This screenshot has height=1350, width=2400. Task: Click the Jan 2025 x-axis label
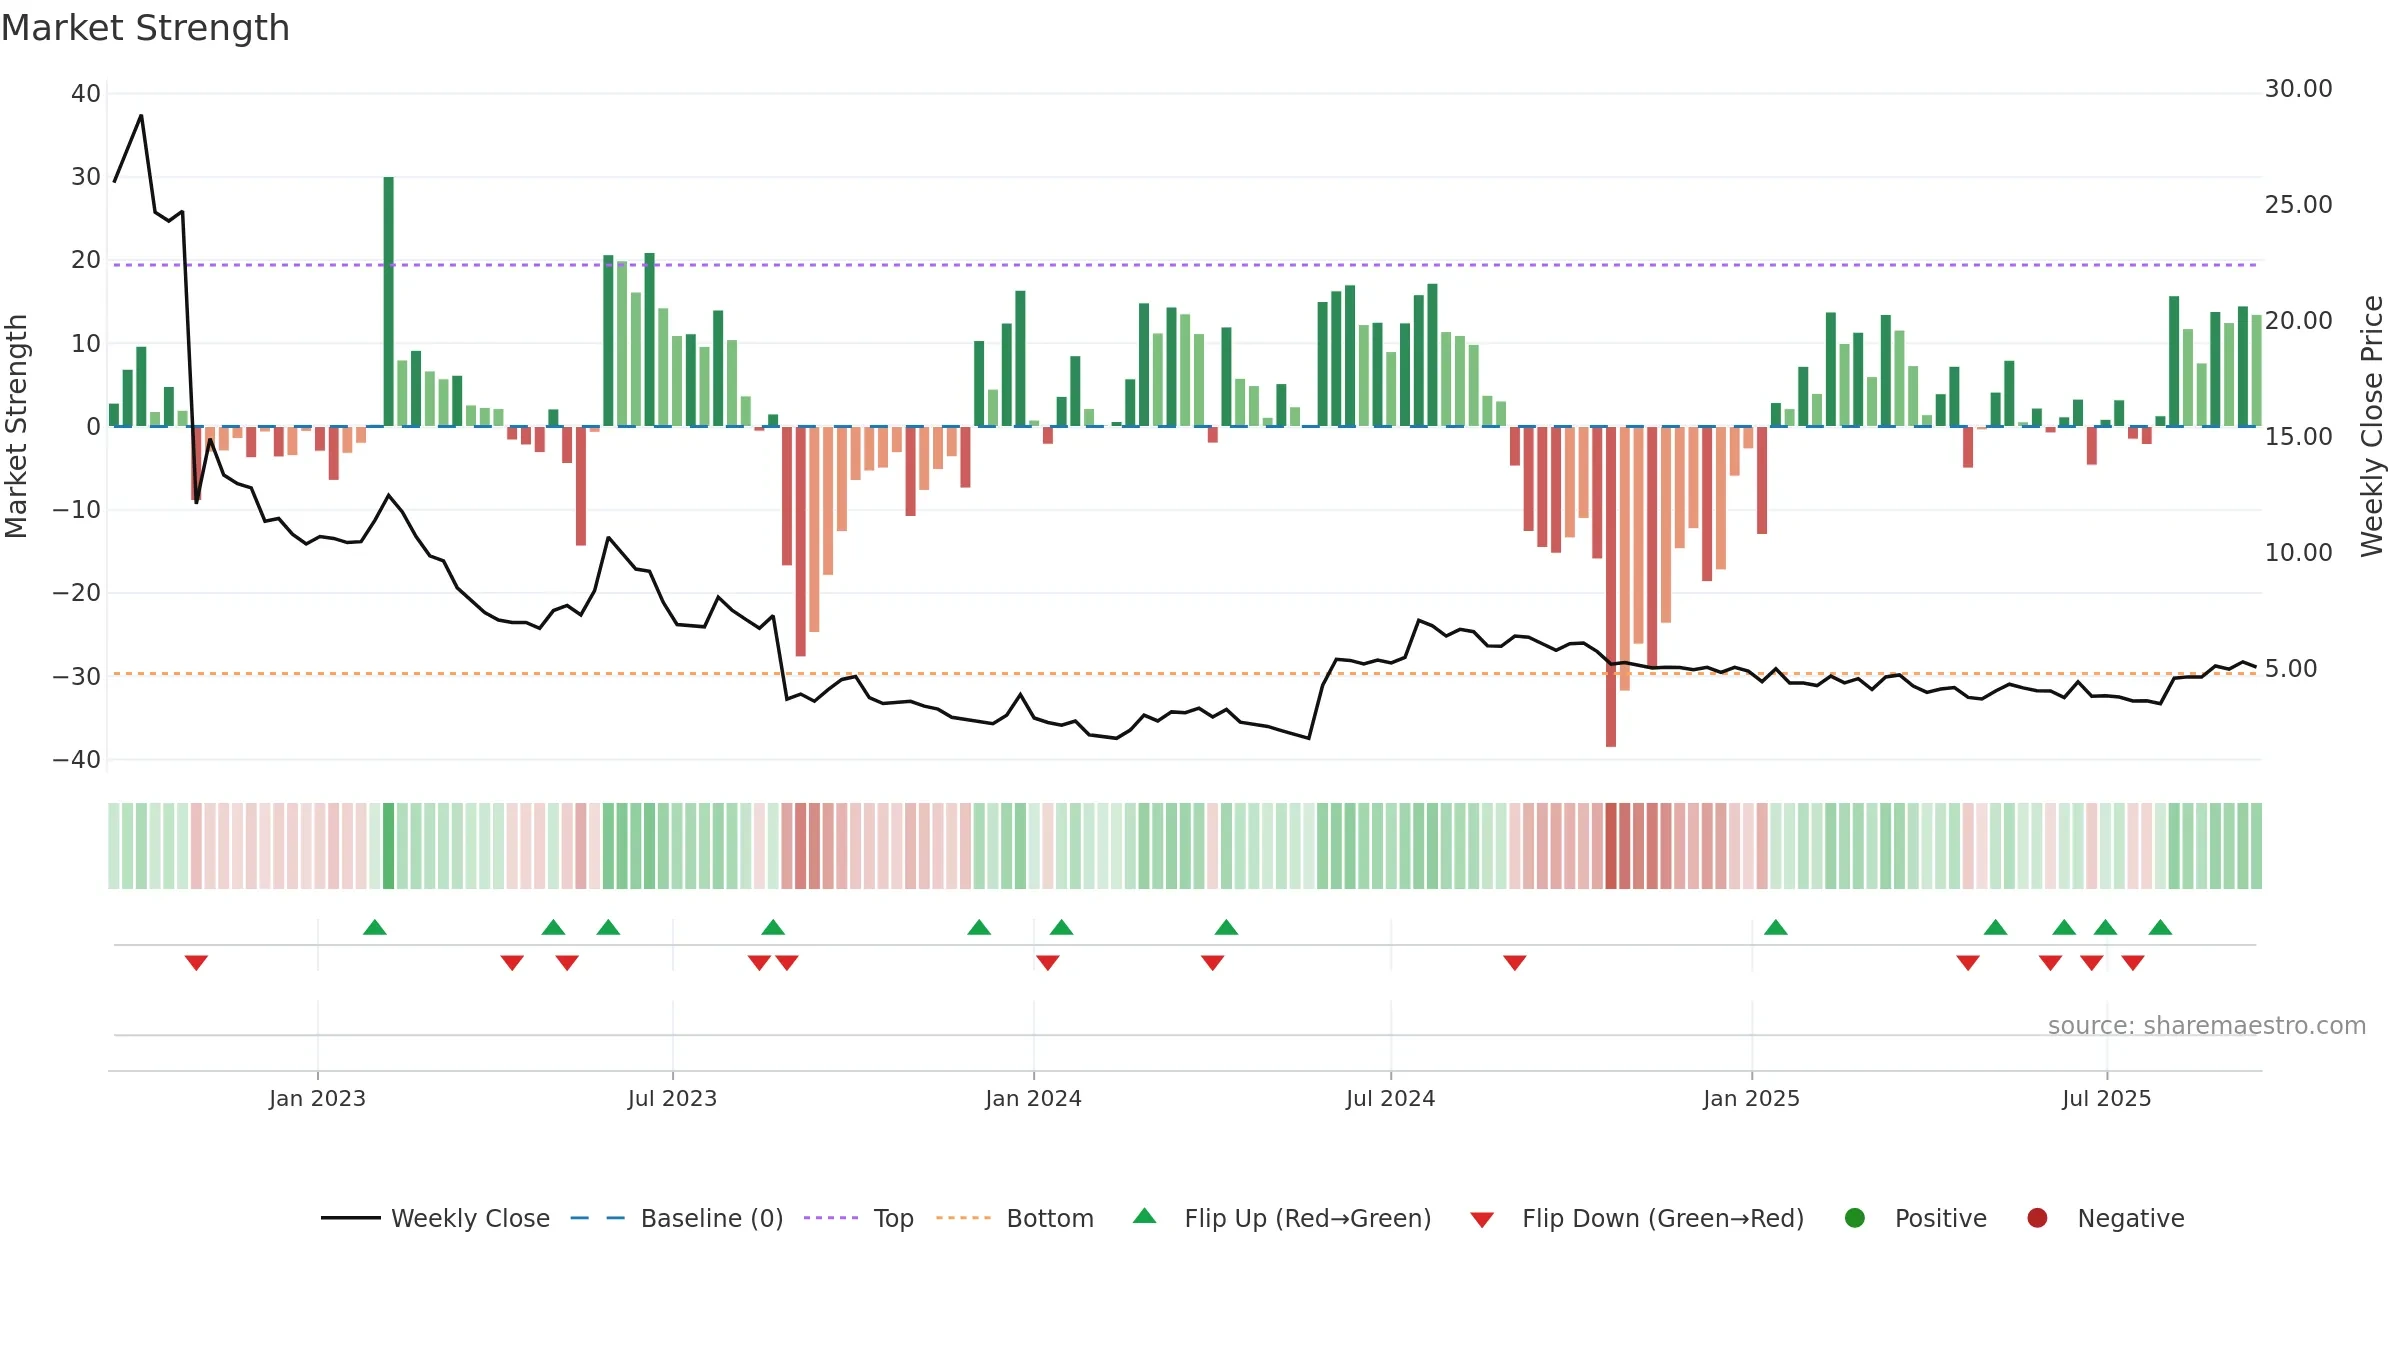(1751, 1099)
